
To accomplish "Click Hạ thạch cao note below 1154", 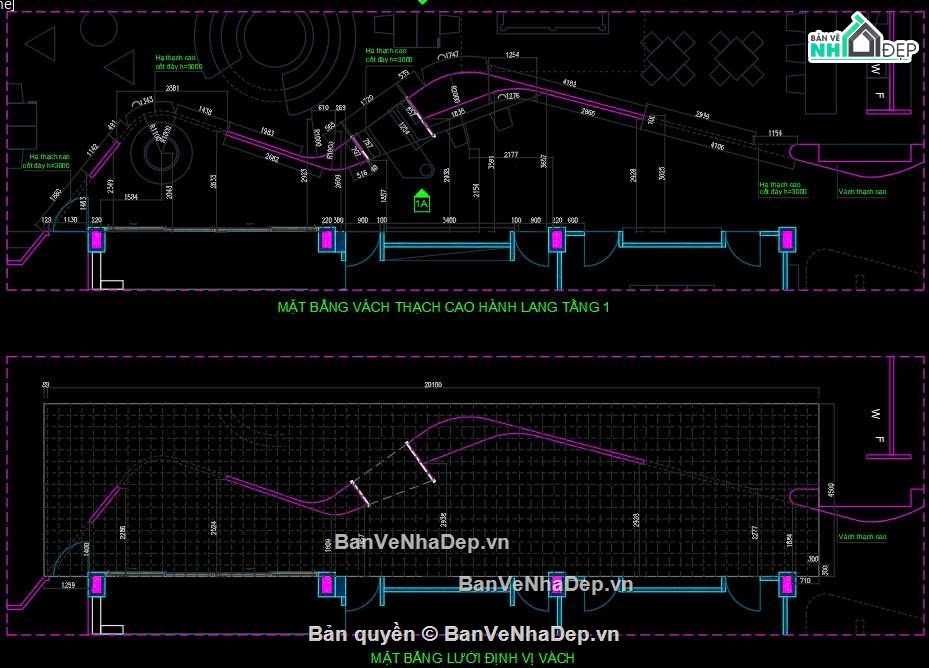I will click(783, 188).
